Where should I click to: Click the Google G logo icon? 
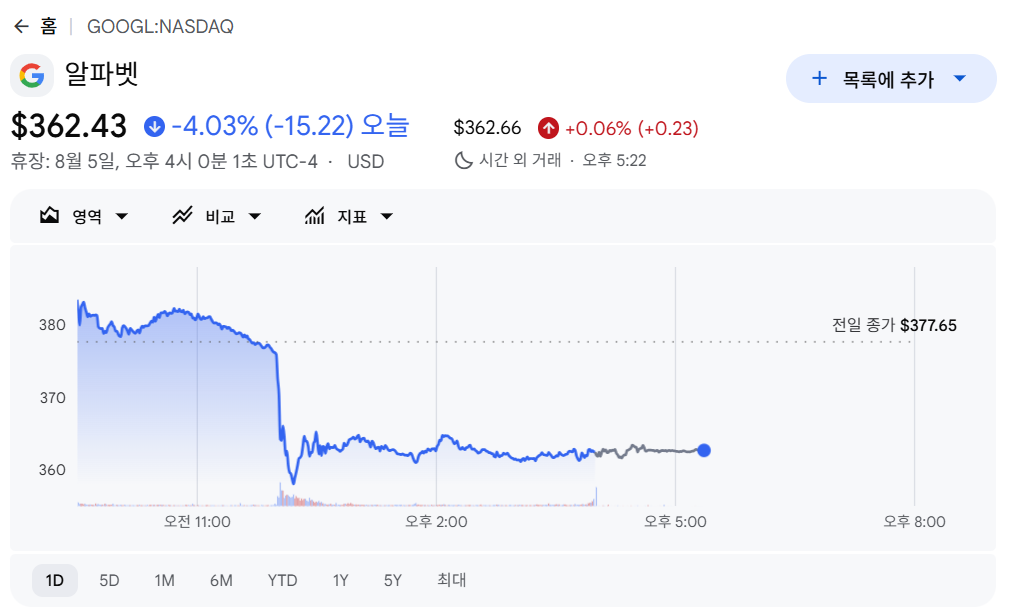click(32, 76)
